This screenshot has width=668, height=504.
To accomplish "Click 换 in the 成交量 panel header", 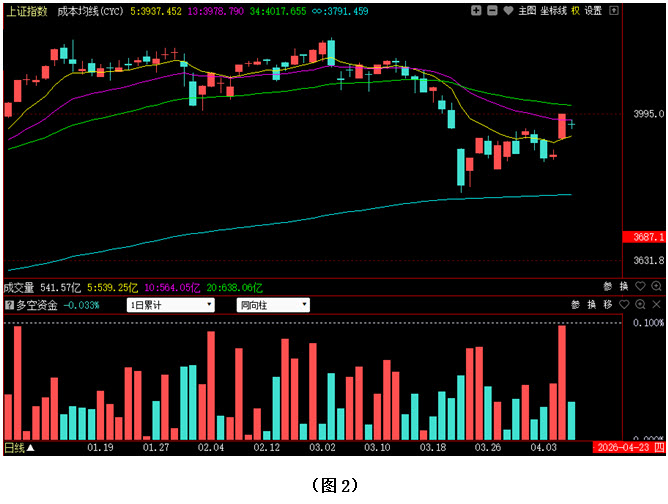I will (623, 287).
